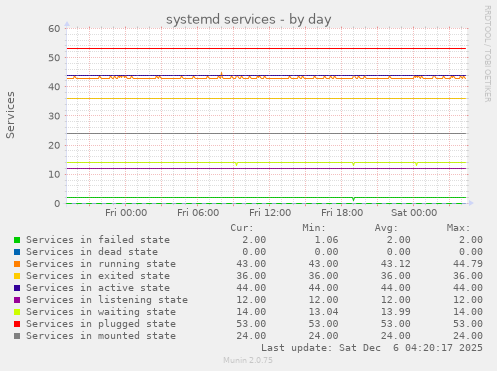This screenshot has width=497, height=371.
Task: Select the 'Services in exited state' label
Action: (98, 276)
